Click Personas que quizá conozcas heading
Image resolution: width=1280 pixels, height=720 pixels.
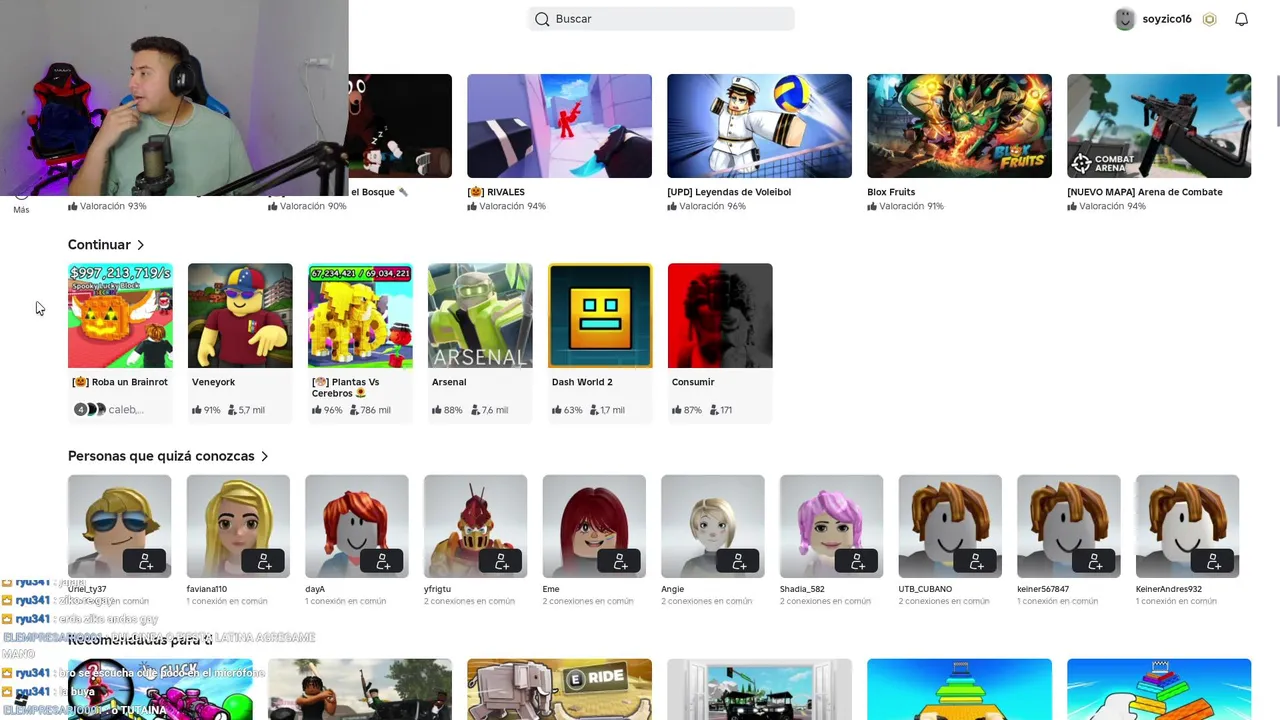click(x=161, y=456)
